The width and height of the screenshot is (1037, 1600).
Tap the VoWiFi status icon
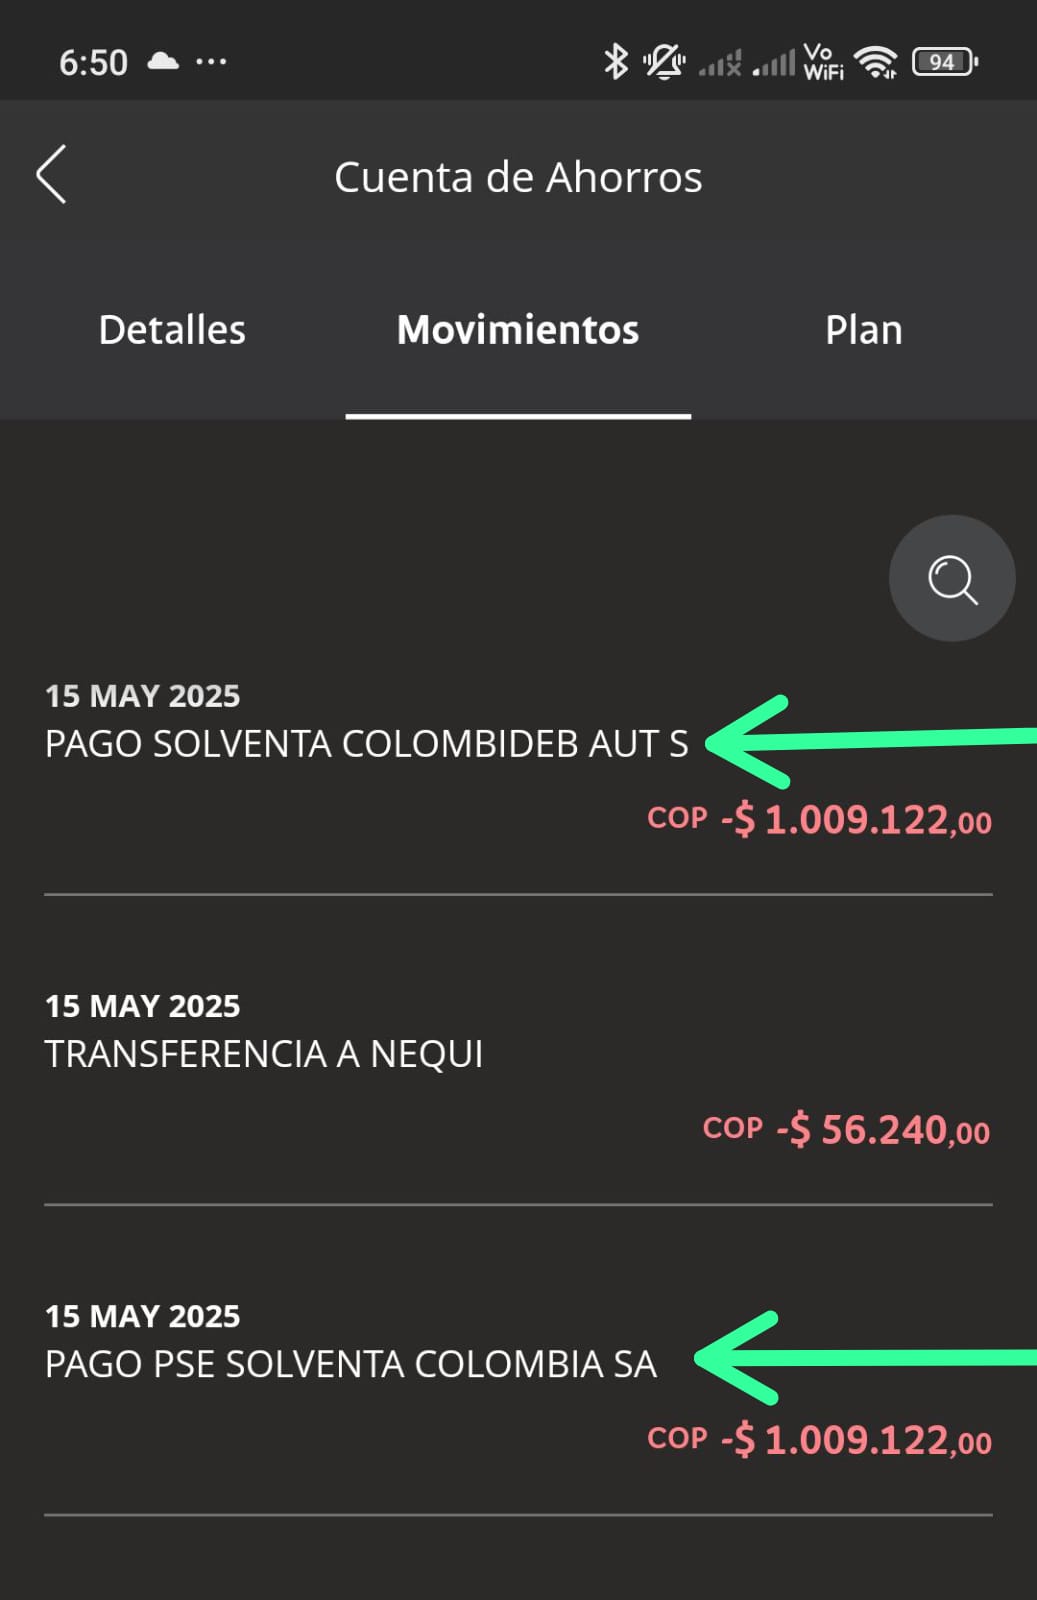823,62
